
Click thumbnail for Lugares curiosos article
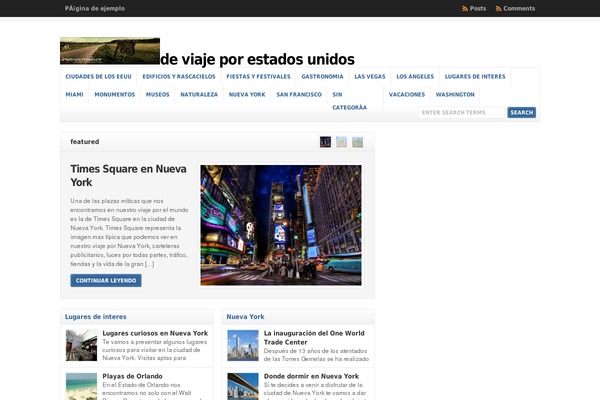[81, 345]
